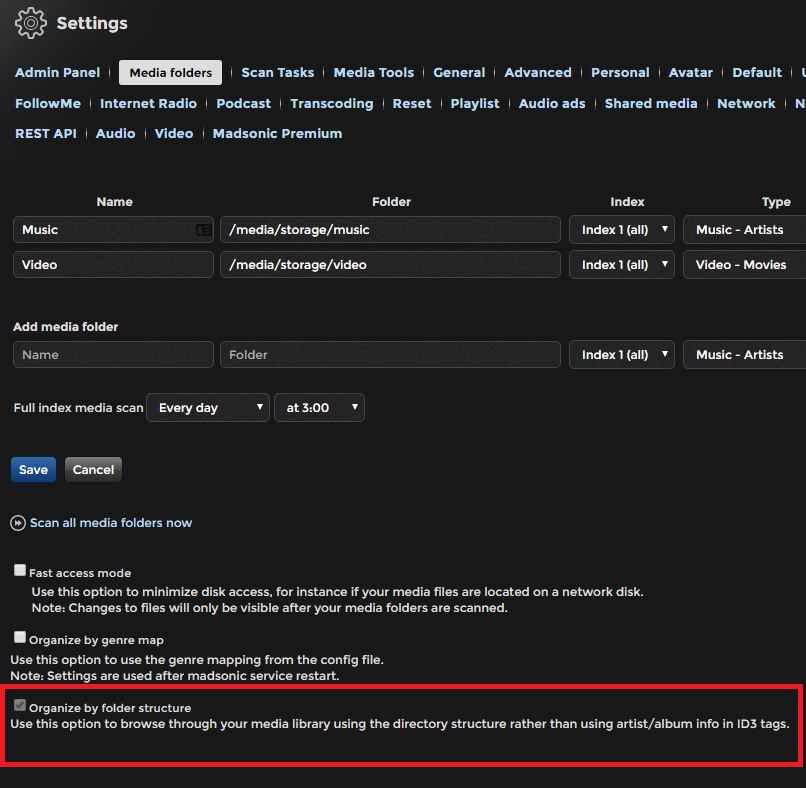Toggle Organize by folder structure checkbox
The width and height of the screenshot is (806, 788).
(20, 706)
